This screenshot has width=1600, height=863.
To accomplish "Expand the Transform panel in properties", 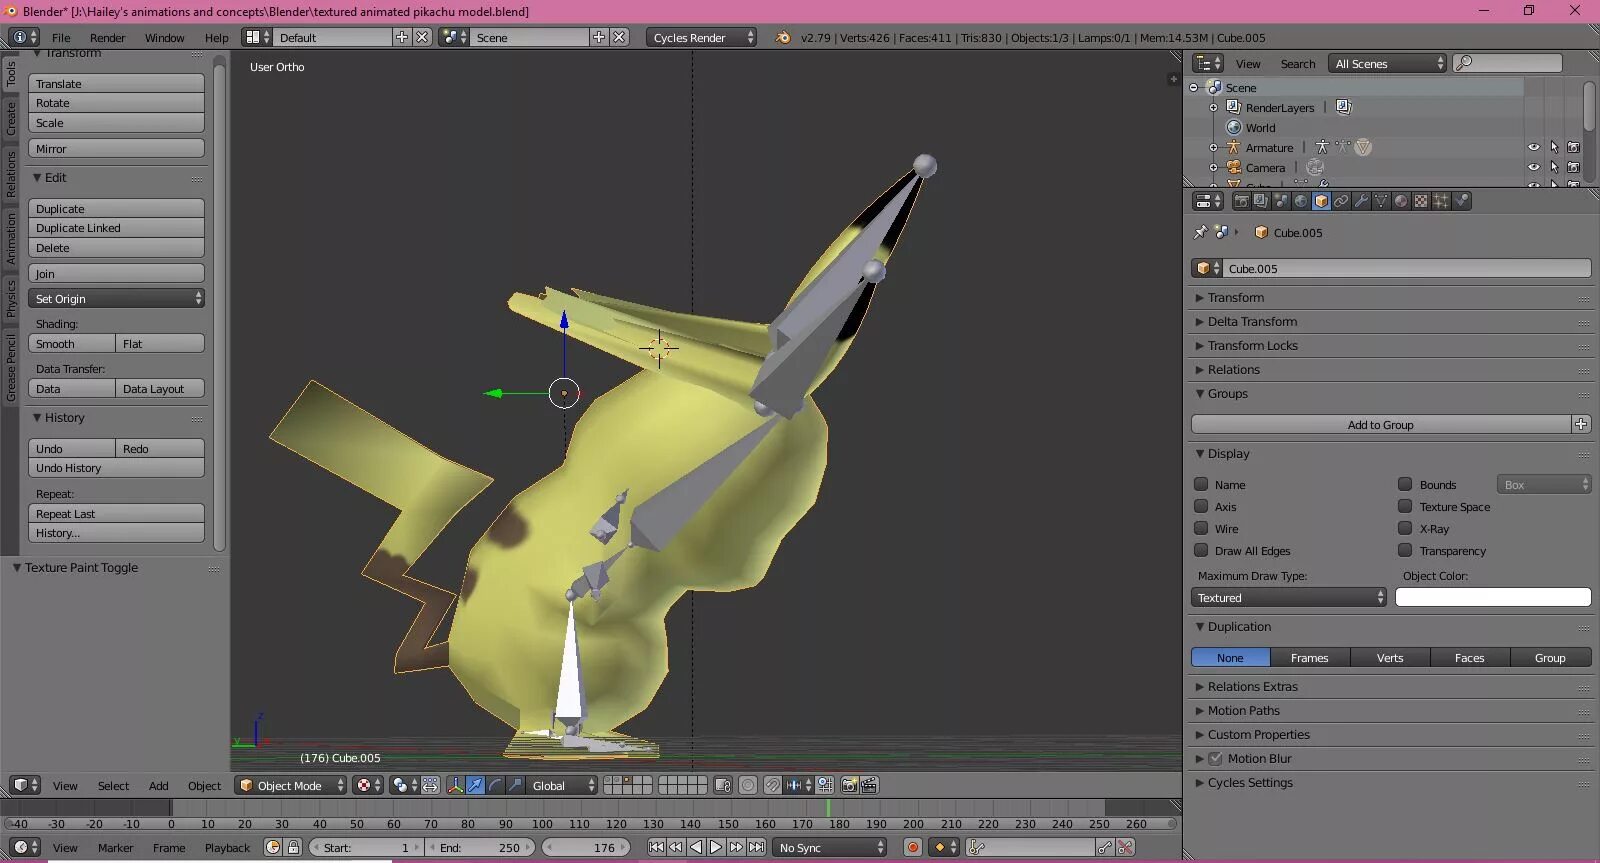I will (1235, 297).
